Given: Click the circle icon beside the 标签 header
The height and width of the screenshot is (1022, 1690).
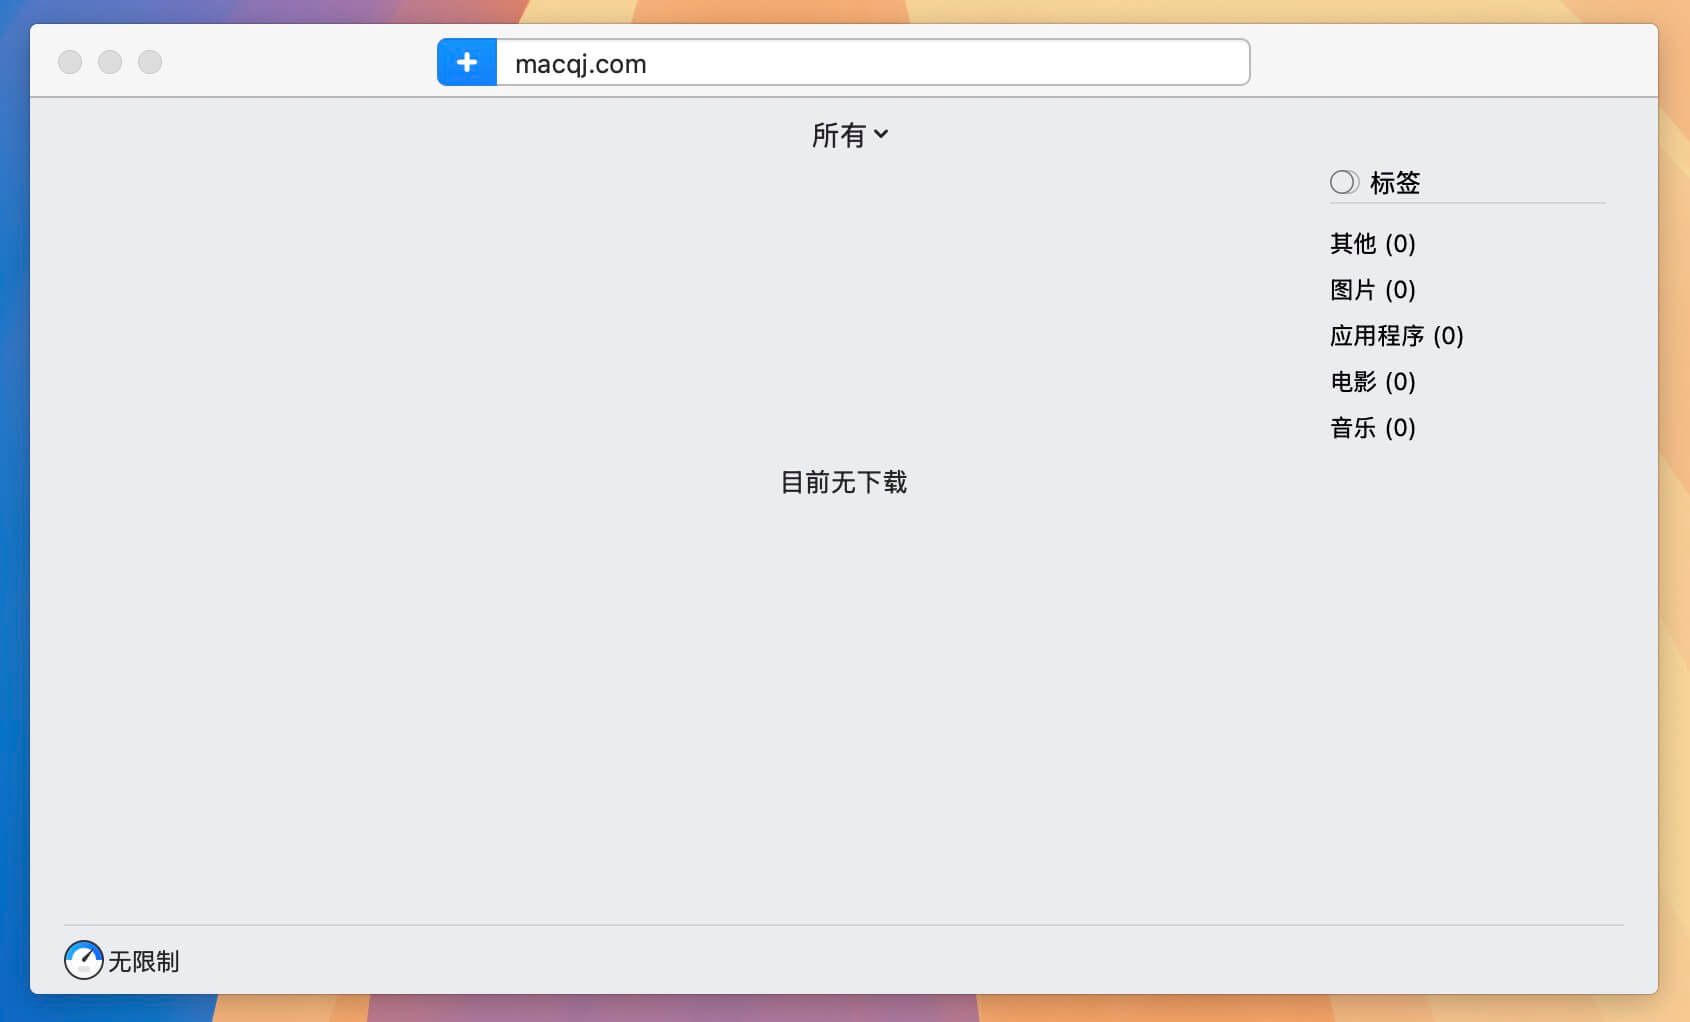Looking at the screenshot, I should (1343, 182).
